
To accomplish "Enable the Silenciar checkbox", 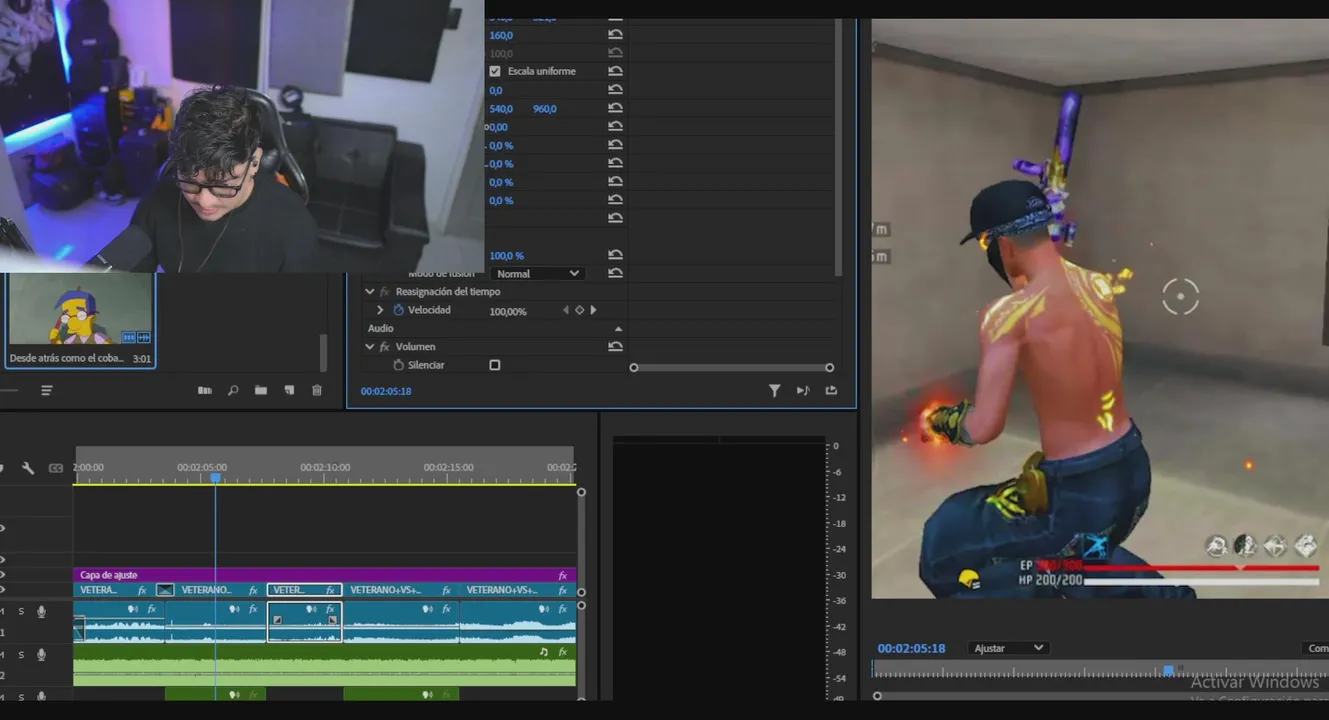I will (495, 365).
